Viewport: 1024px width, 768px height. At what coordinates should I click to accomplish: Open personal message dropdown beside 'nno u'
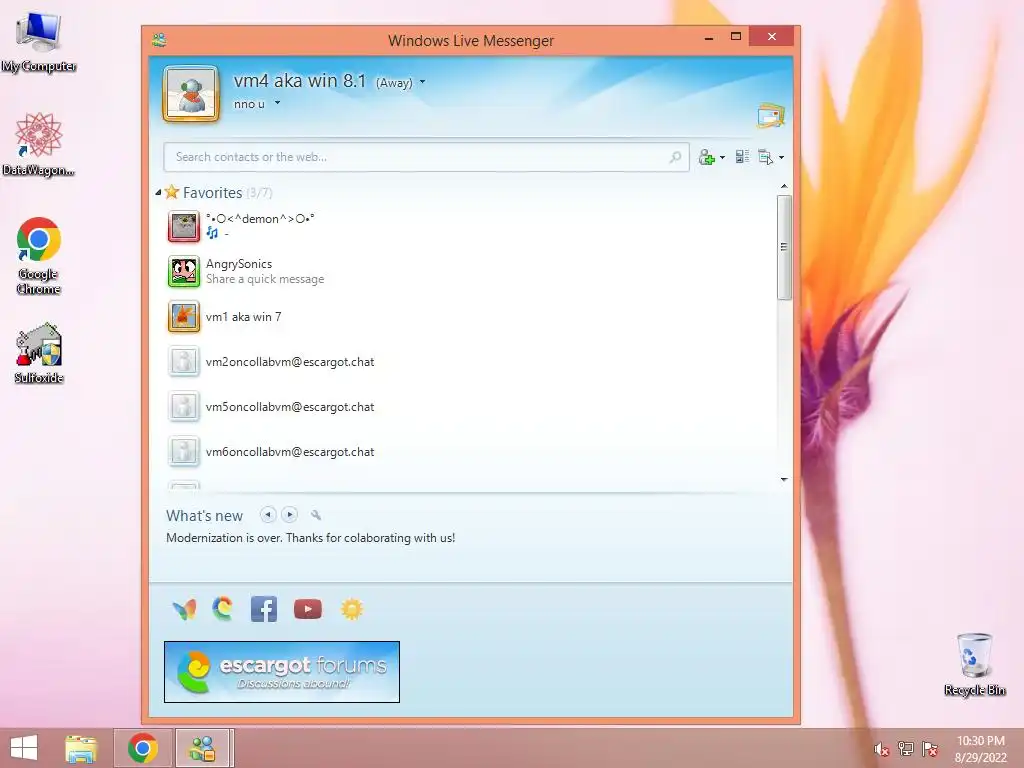tap(278, 103)
